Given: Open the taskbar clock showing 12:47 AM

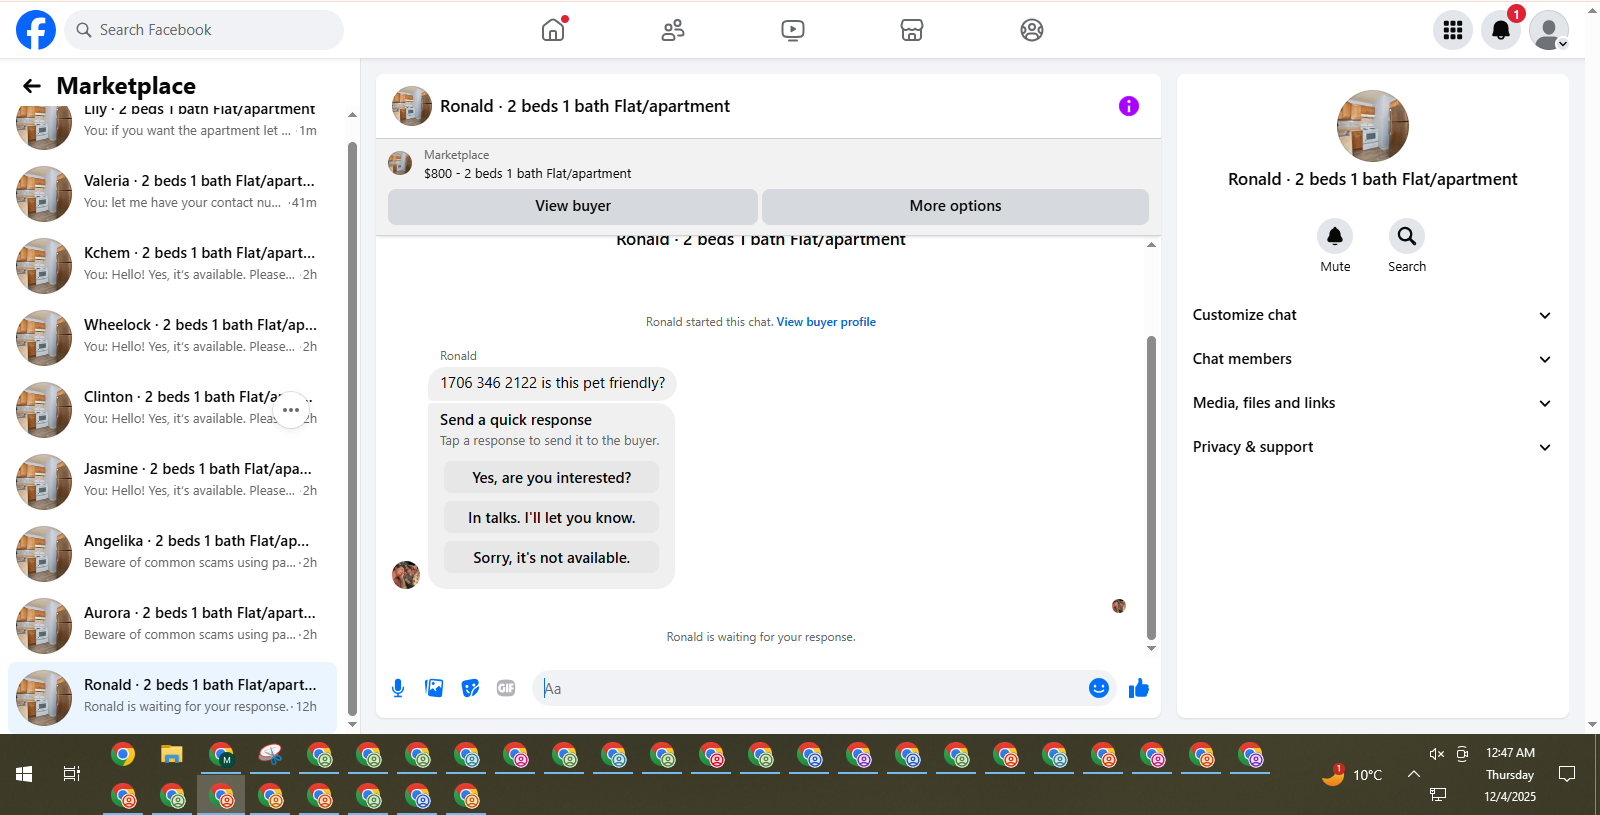Looking at the screenshot, I should click(1510, 774).
